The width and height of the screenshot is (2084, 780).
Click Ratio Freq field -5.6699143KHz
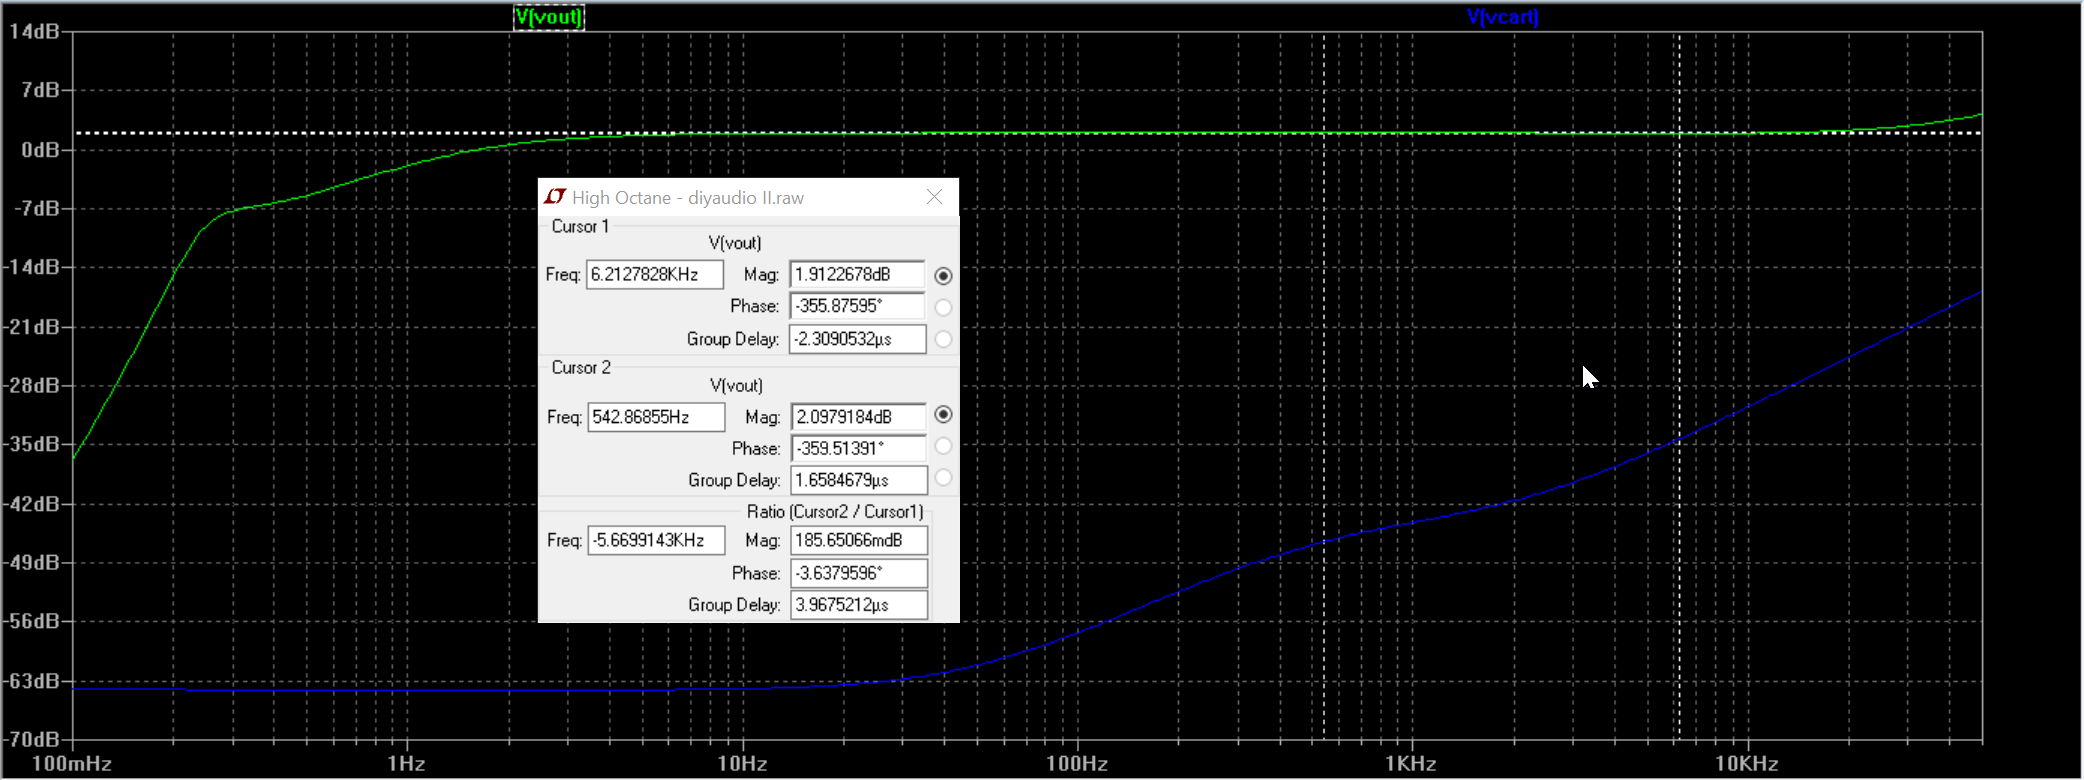[x=656, y=540]
